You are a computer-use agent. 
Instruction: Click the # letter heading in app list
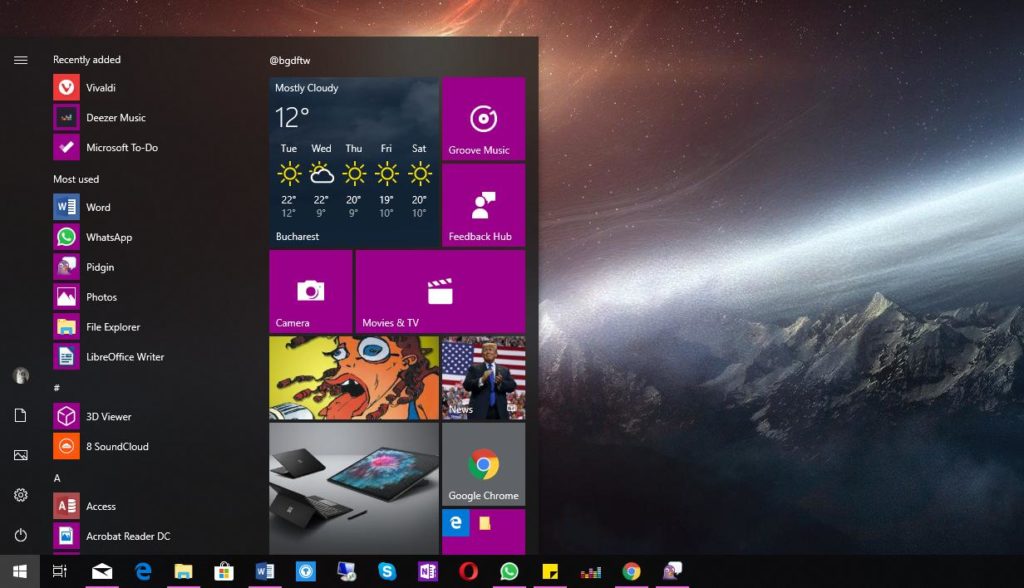point(57,387)
